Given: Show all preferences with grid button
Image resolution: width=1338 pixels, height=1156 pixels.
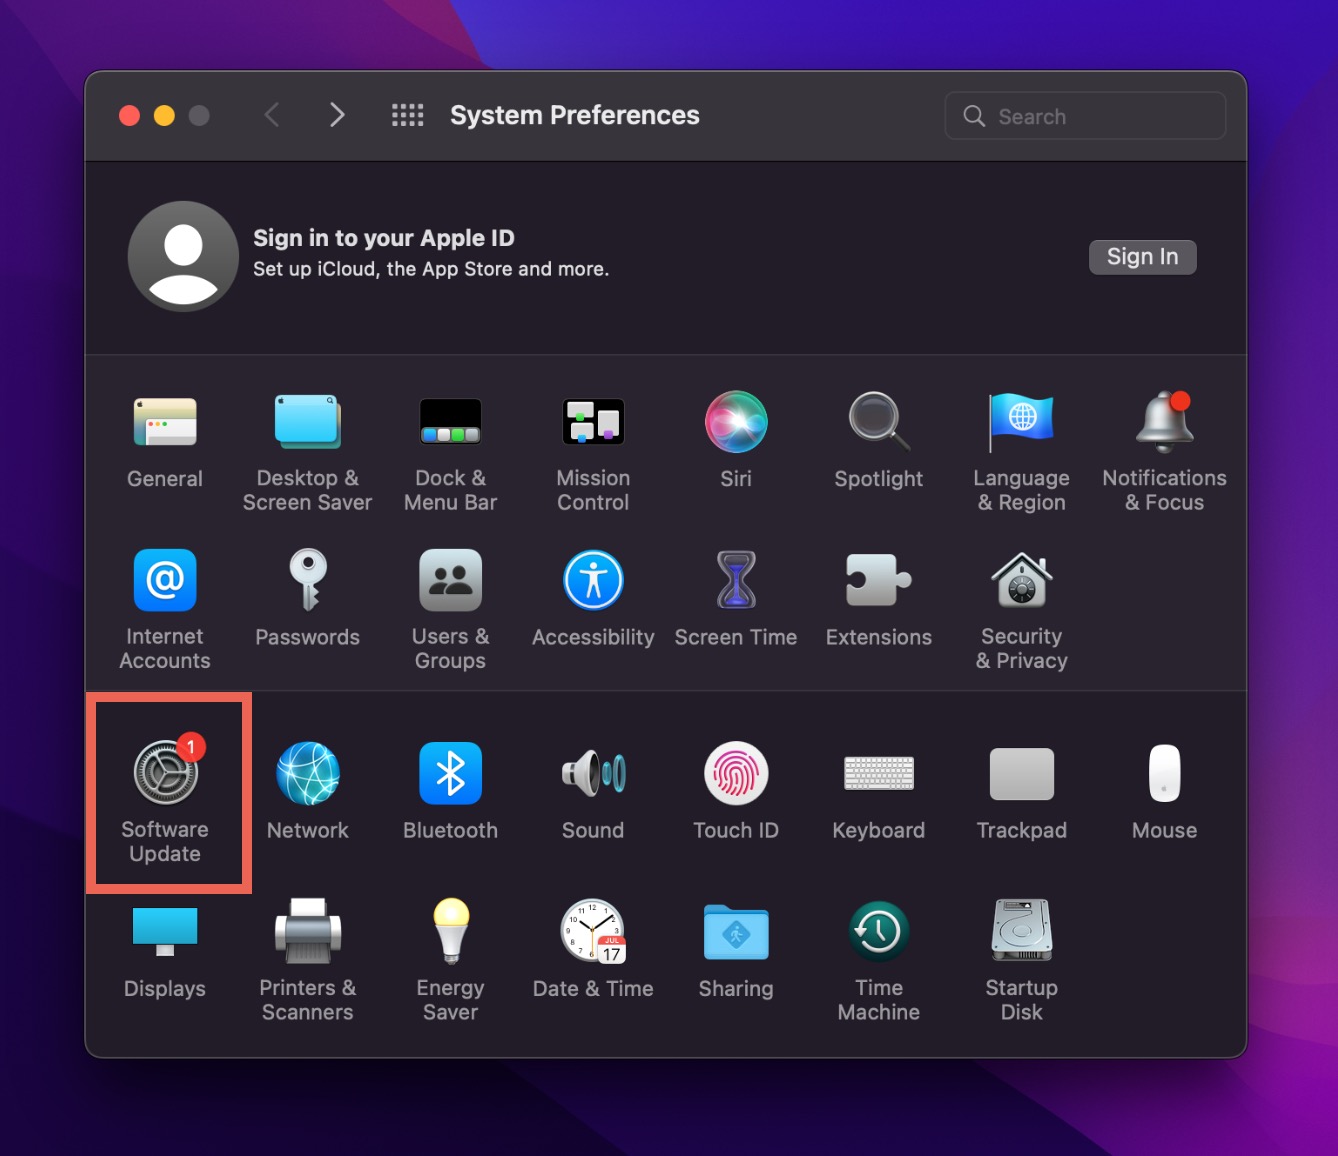Looking at the screenshot, I should click(x=407, y=115).
